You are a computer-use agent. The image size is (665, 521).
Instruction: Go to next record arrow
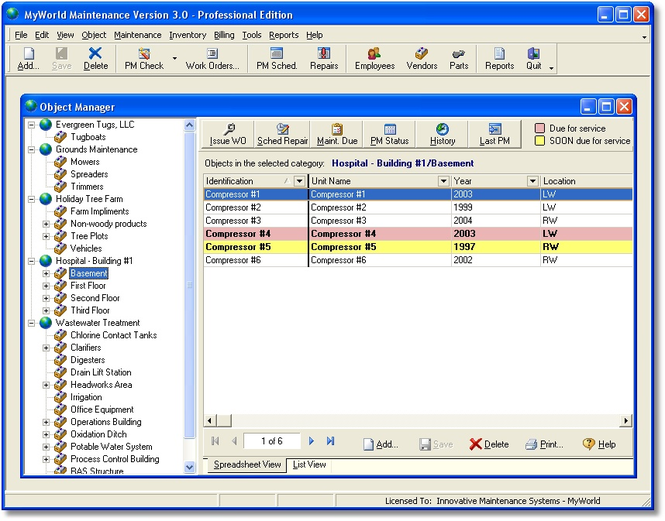click(311, 441)
